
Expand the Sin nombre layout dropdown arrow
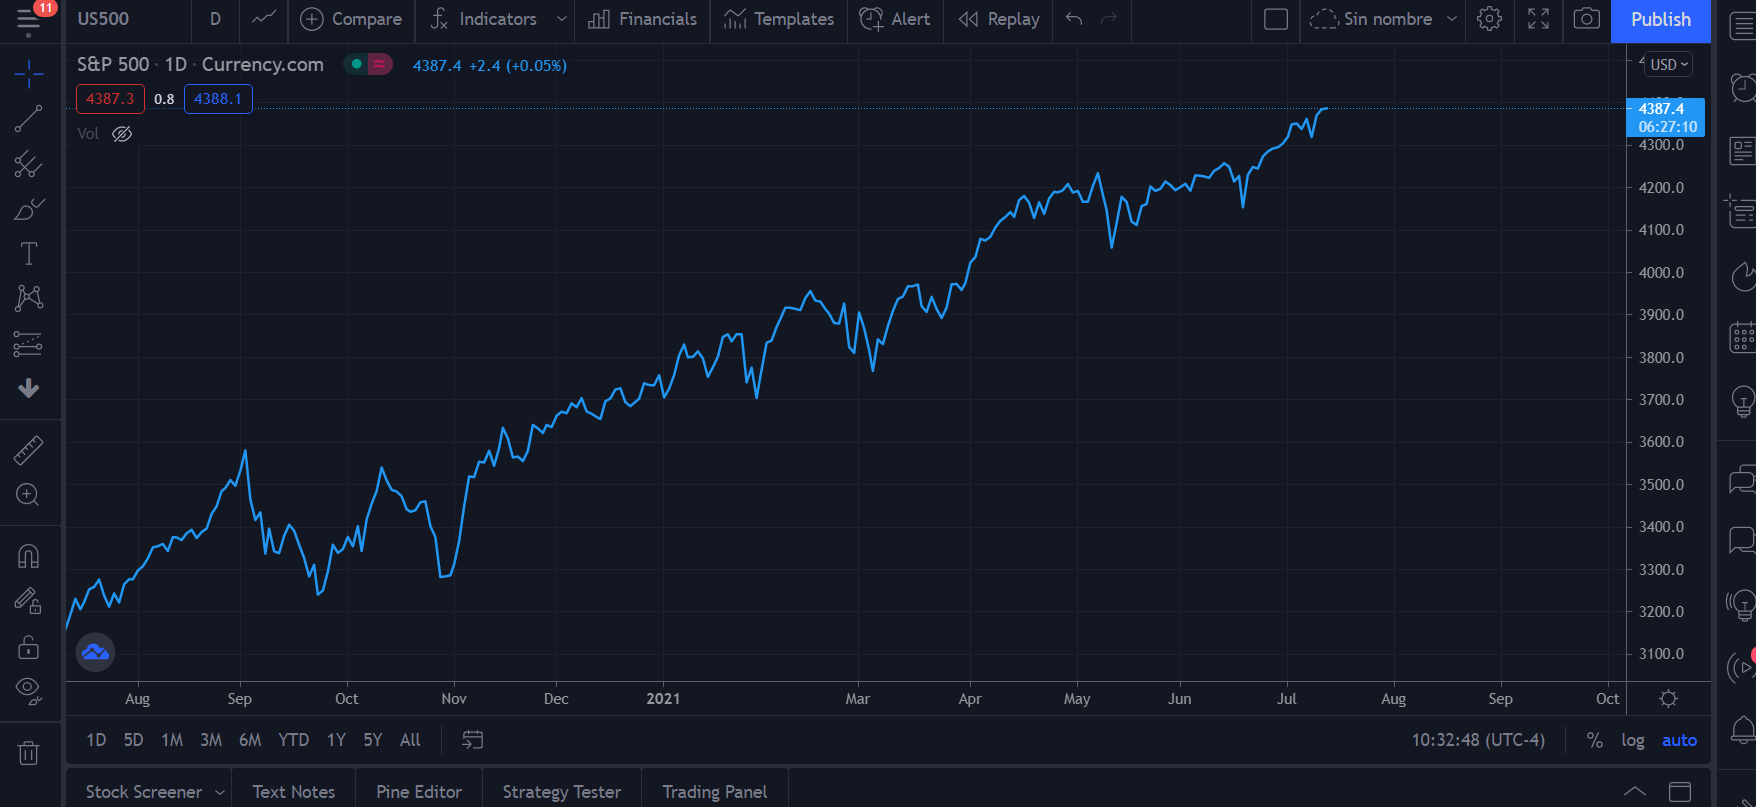(x=1452, y=19)
